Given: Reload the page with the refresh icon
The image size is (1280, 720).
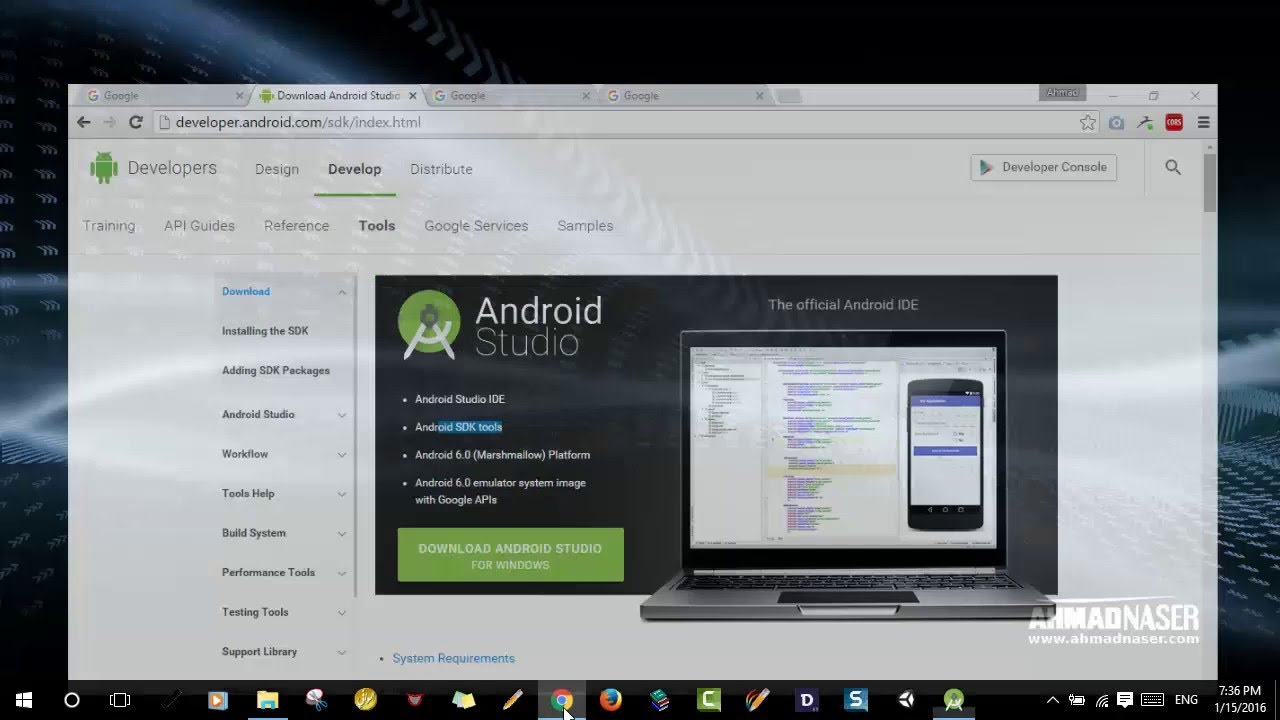Looking at the screenshot, I should 136,122.
